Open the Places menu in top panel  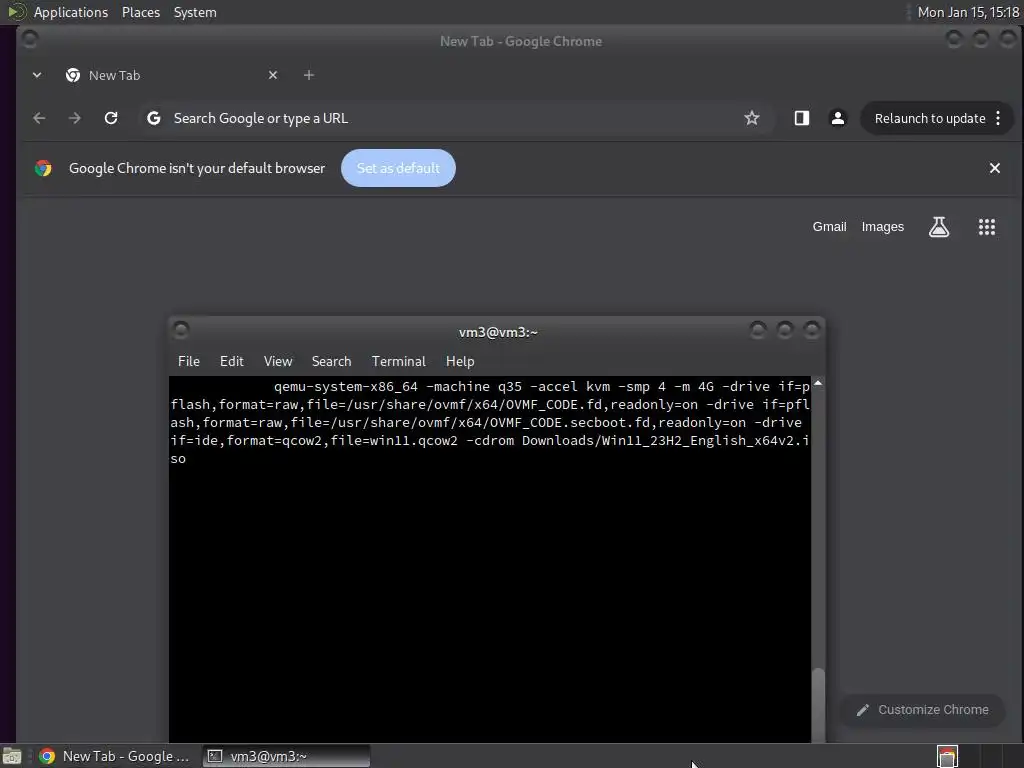point(141,12)
